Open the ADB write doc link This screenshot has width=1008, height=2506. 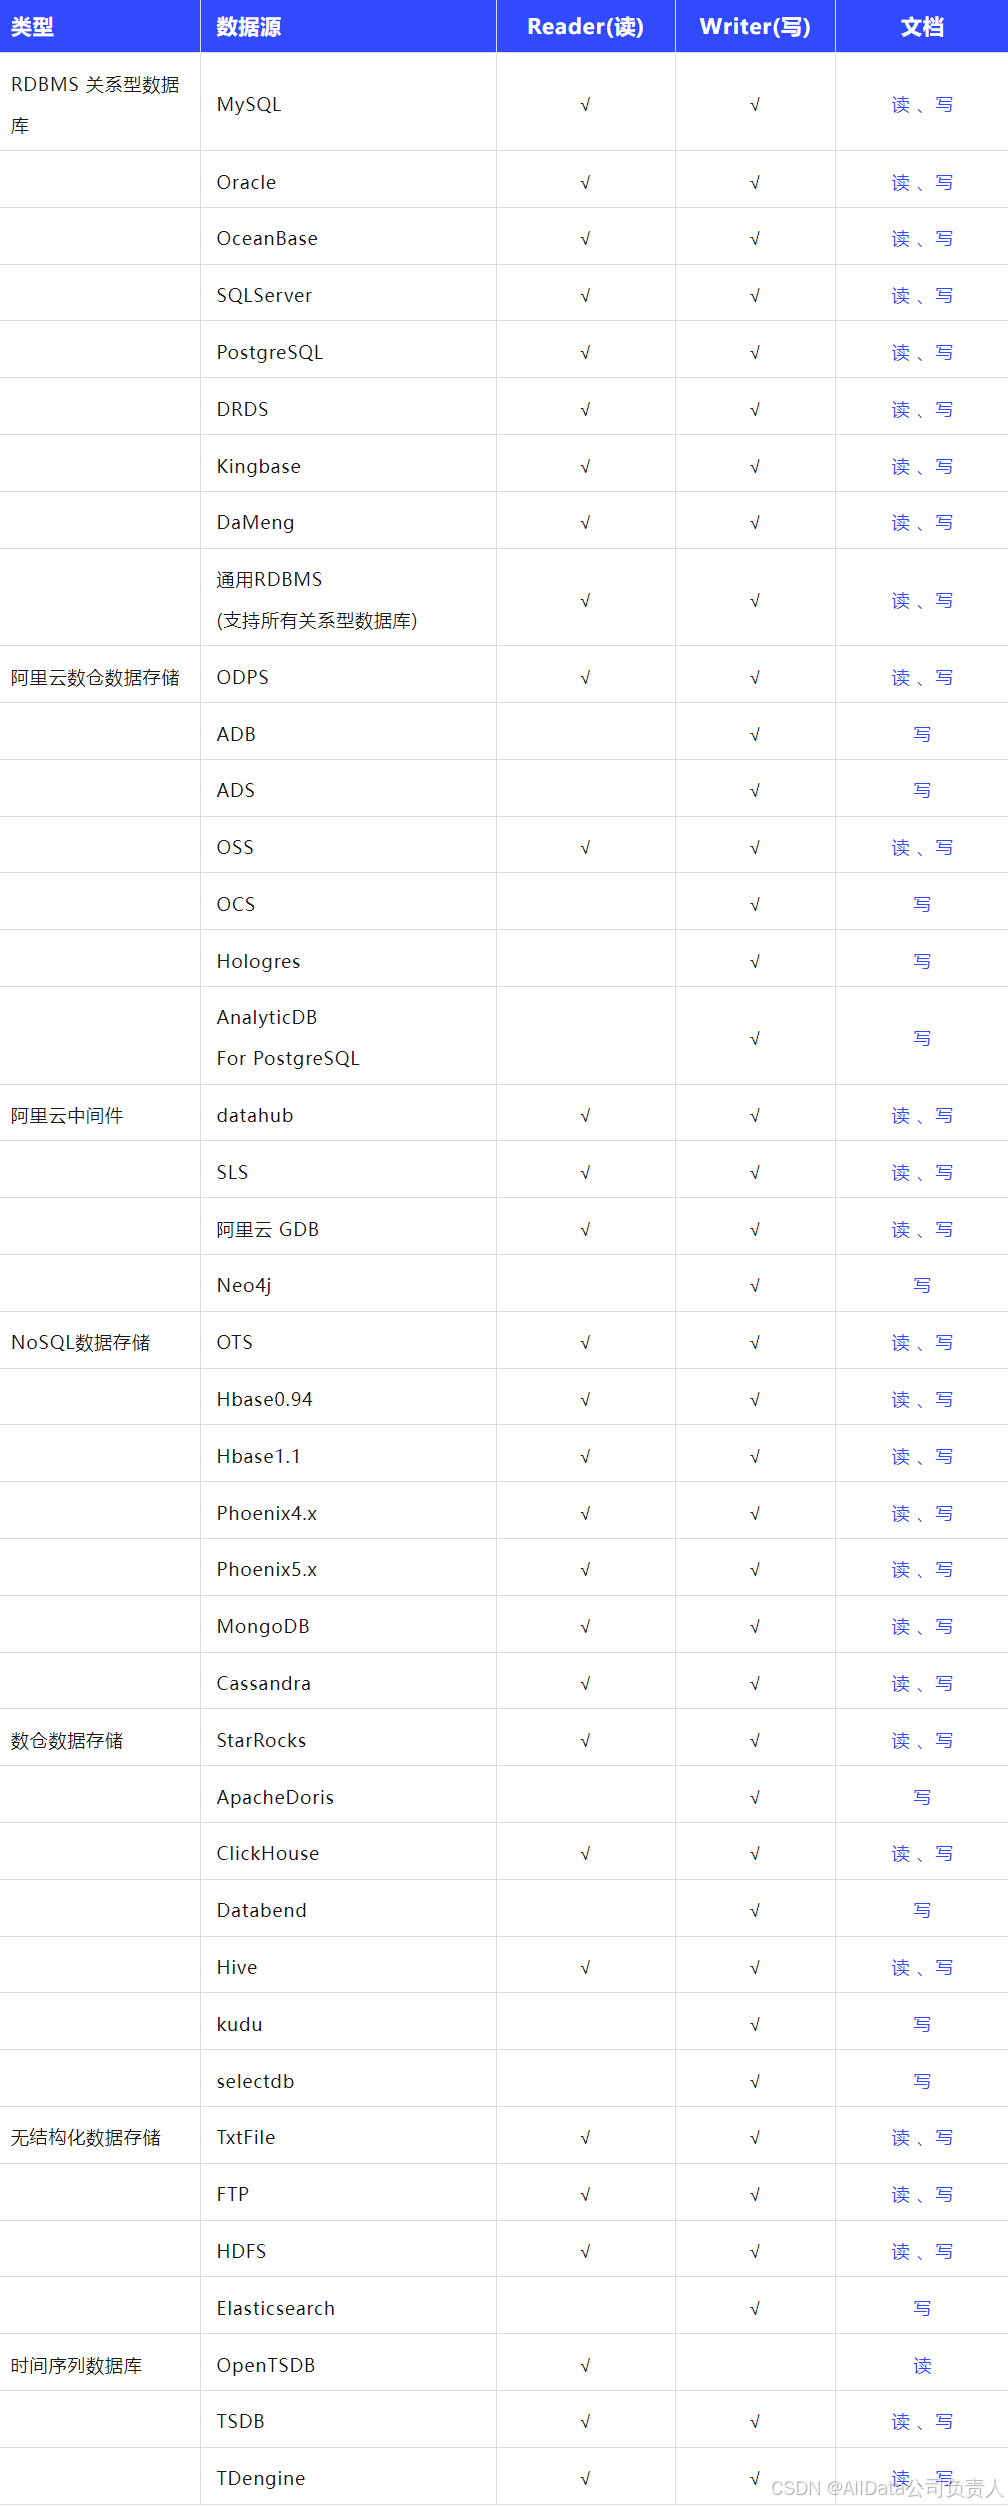pos(922,735)
